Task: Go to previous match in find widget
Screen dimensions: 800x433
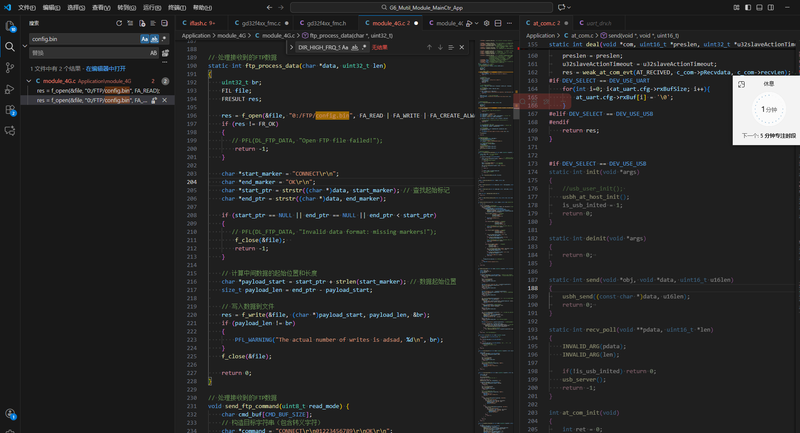Action: [x=427, y=47]
